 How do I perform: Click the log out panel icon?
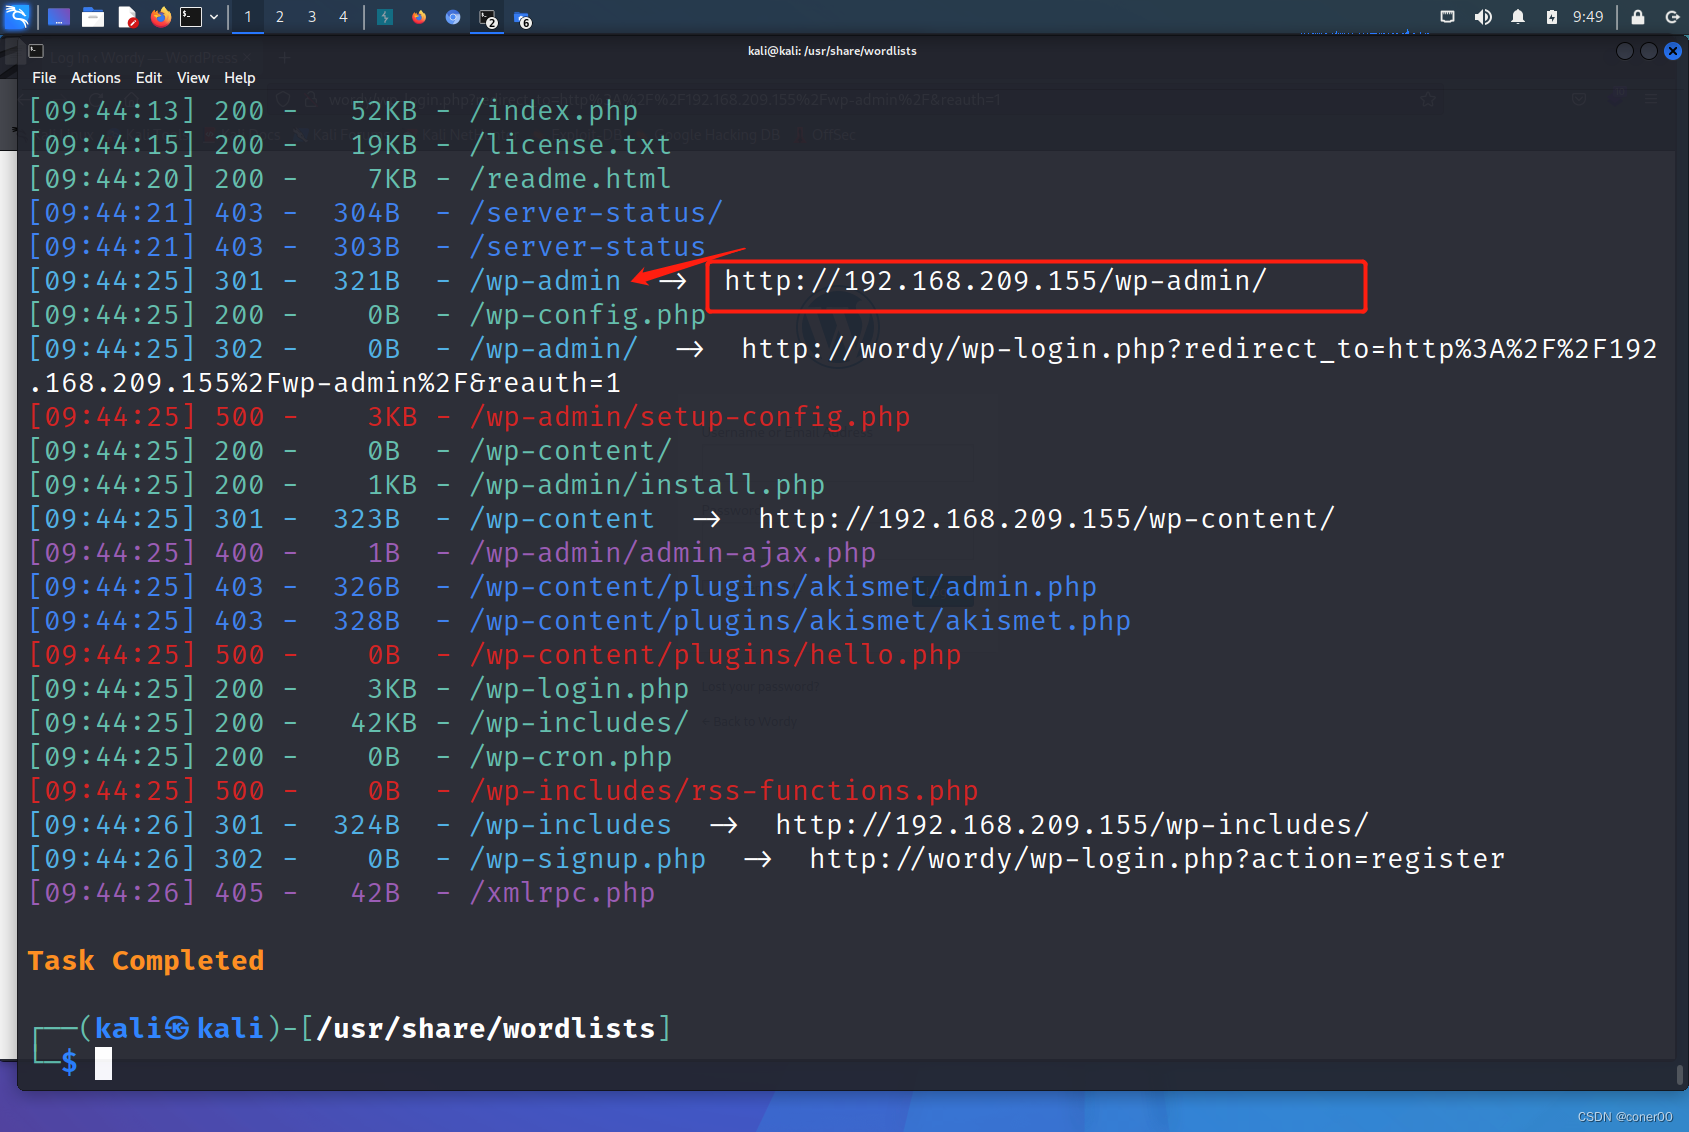1672,17
